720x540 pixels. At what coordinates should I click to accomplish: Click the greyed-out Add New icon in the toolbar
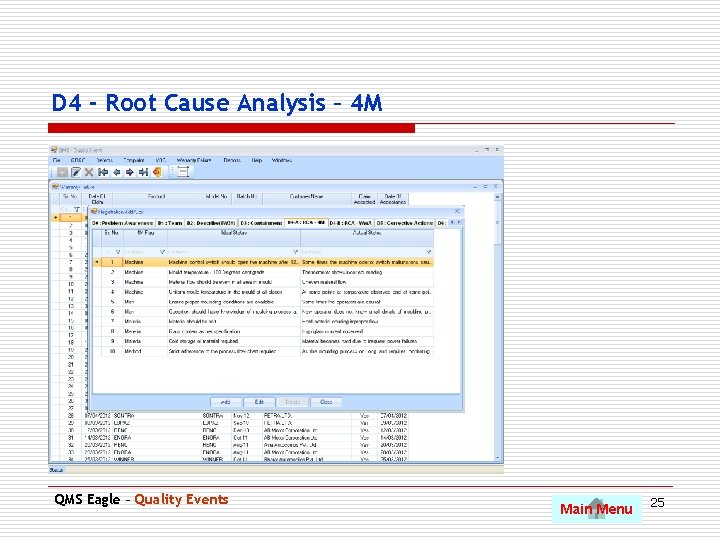tap(62, 172)
